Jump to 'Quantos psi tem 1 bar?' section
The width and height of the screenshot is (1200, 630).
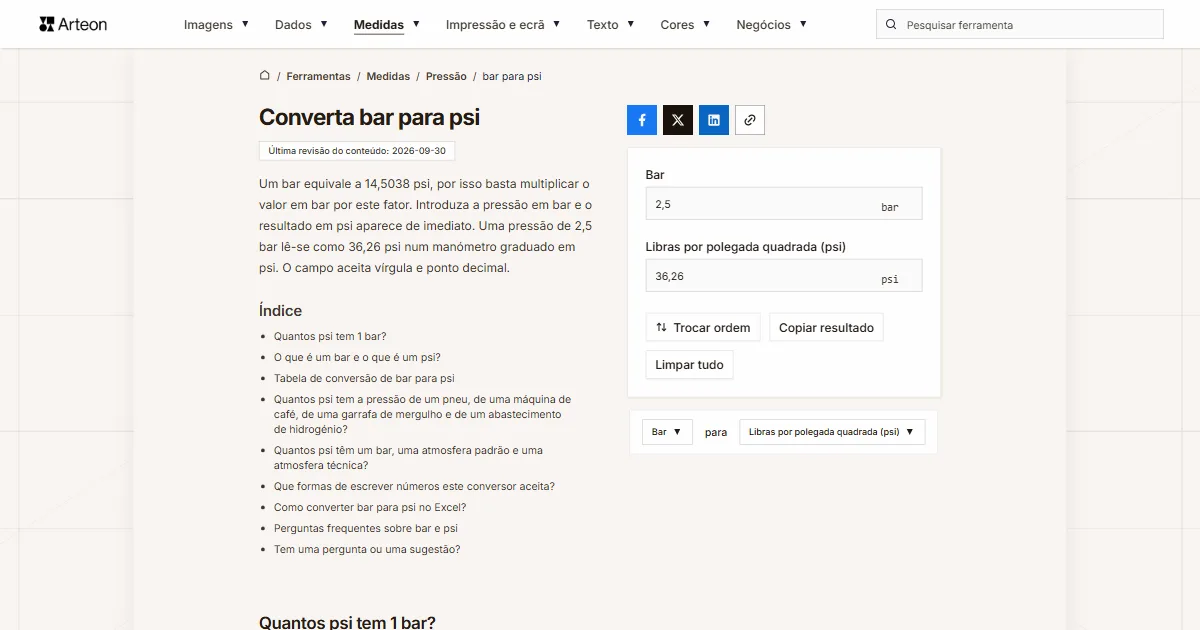[x=330, y=337]
